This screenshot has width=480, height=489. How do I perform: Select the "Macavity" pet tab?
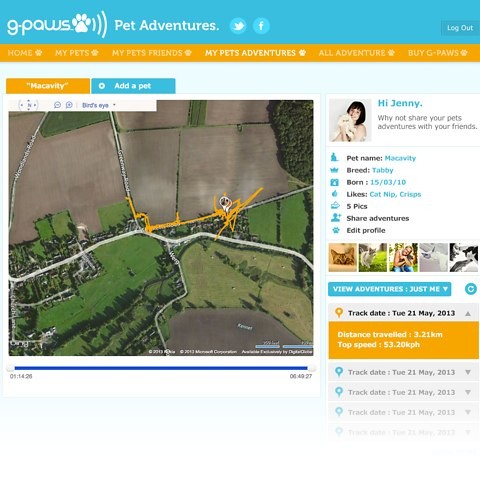tap(48, 86)
